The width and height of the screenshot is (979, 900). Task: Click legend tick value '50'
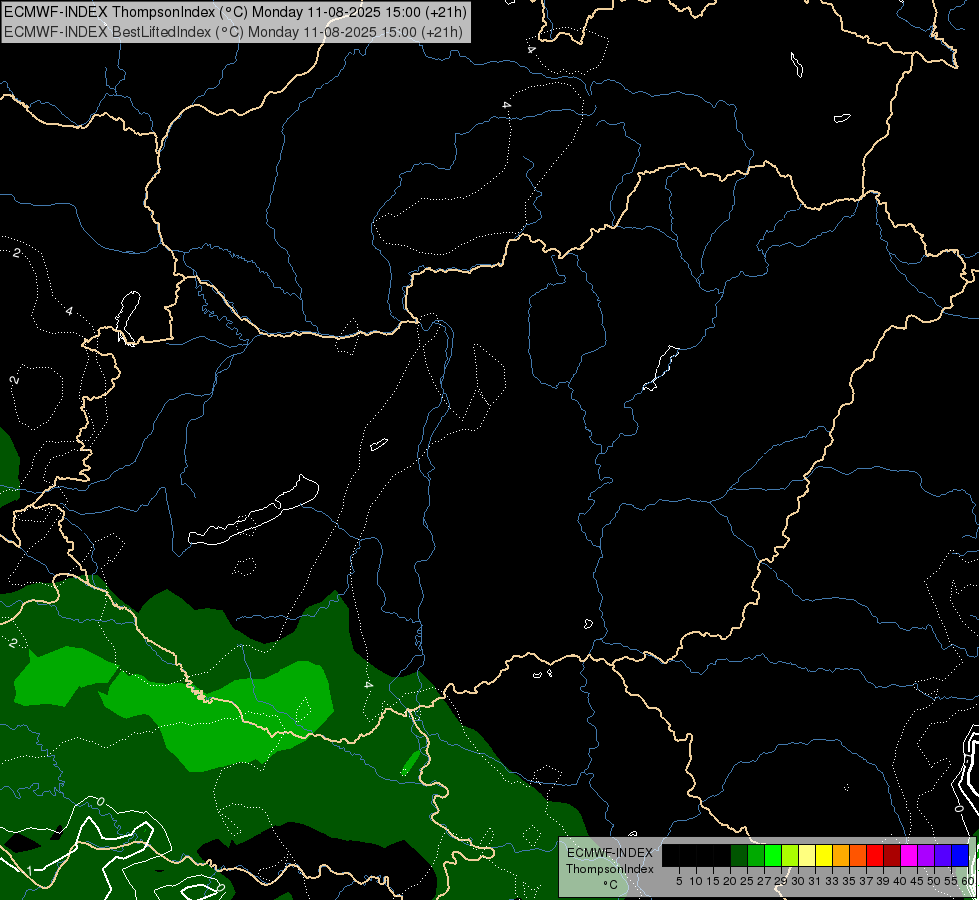click(x=935, y=881)
